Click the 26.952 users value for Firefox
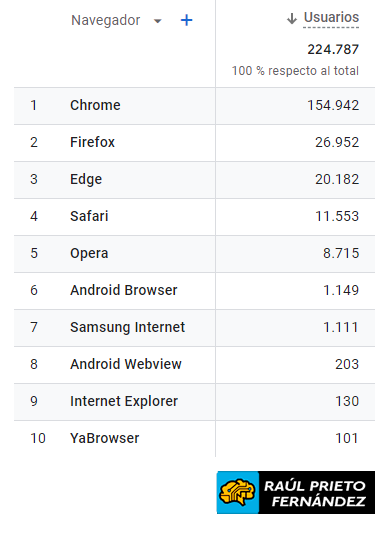The image size is (390, 534). point(337,143)
